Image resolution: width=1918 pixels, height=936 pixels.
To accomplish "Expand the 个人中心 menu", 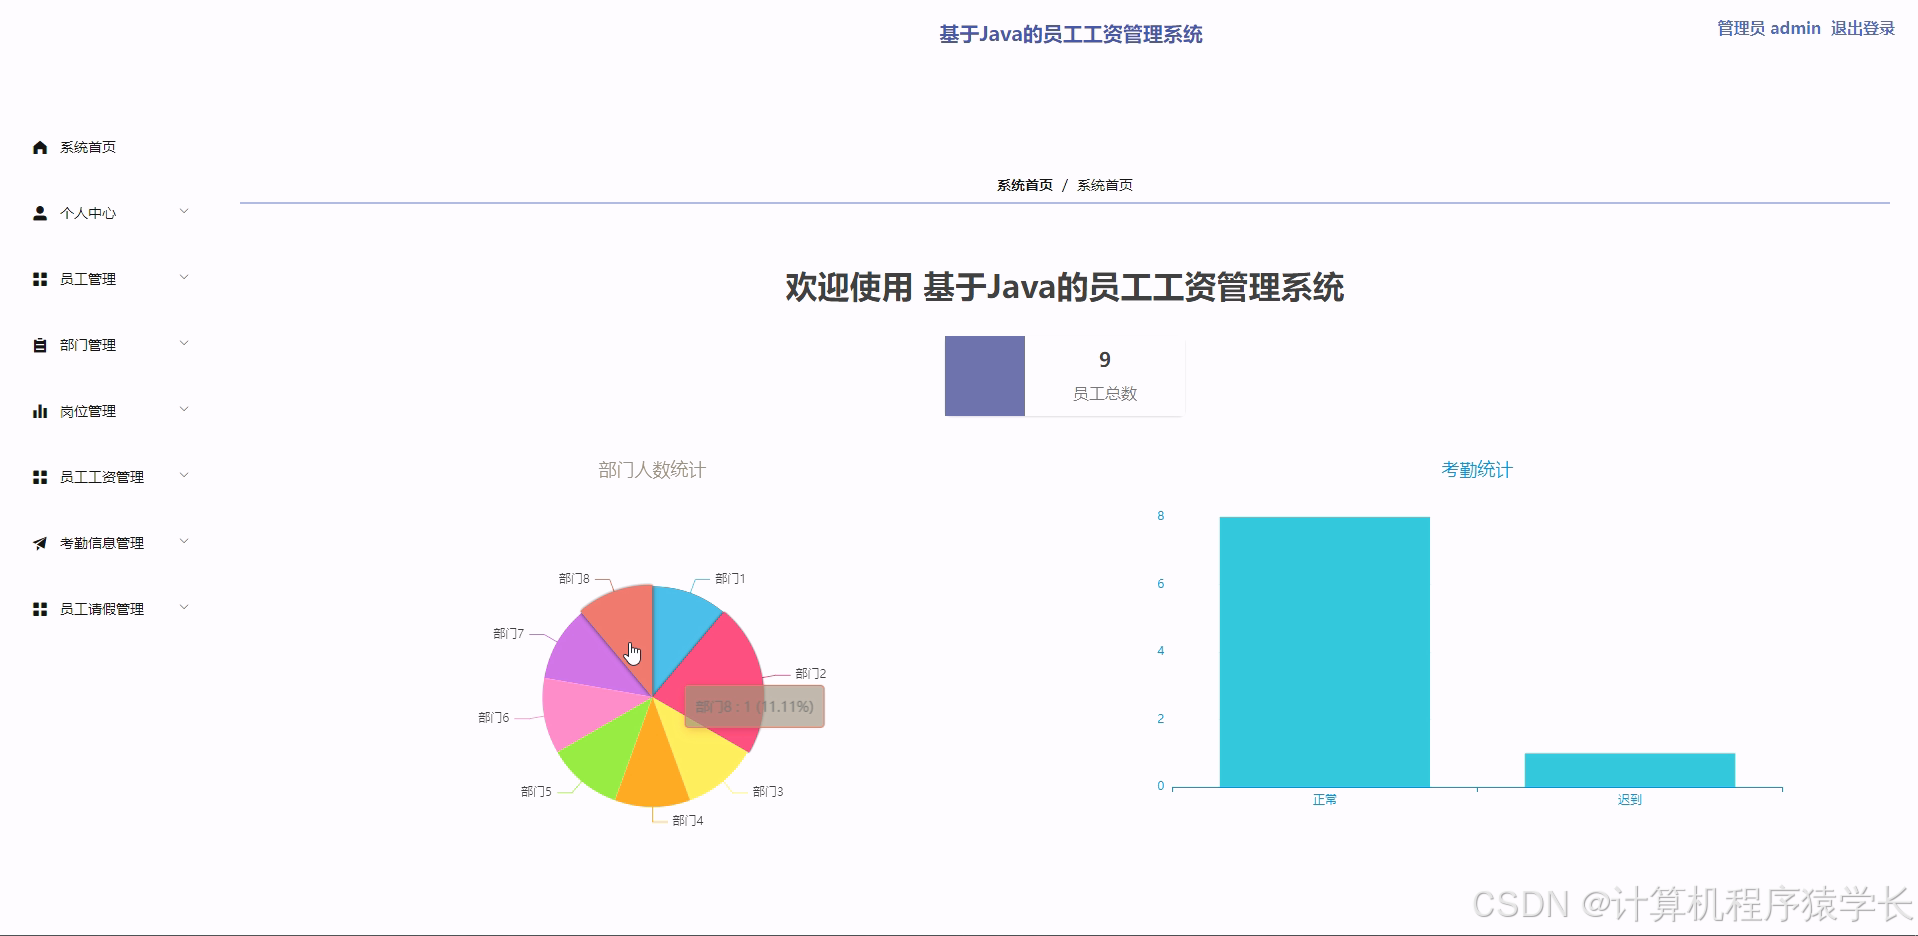I will pyautogui.click(x=183, y=212).
